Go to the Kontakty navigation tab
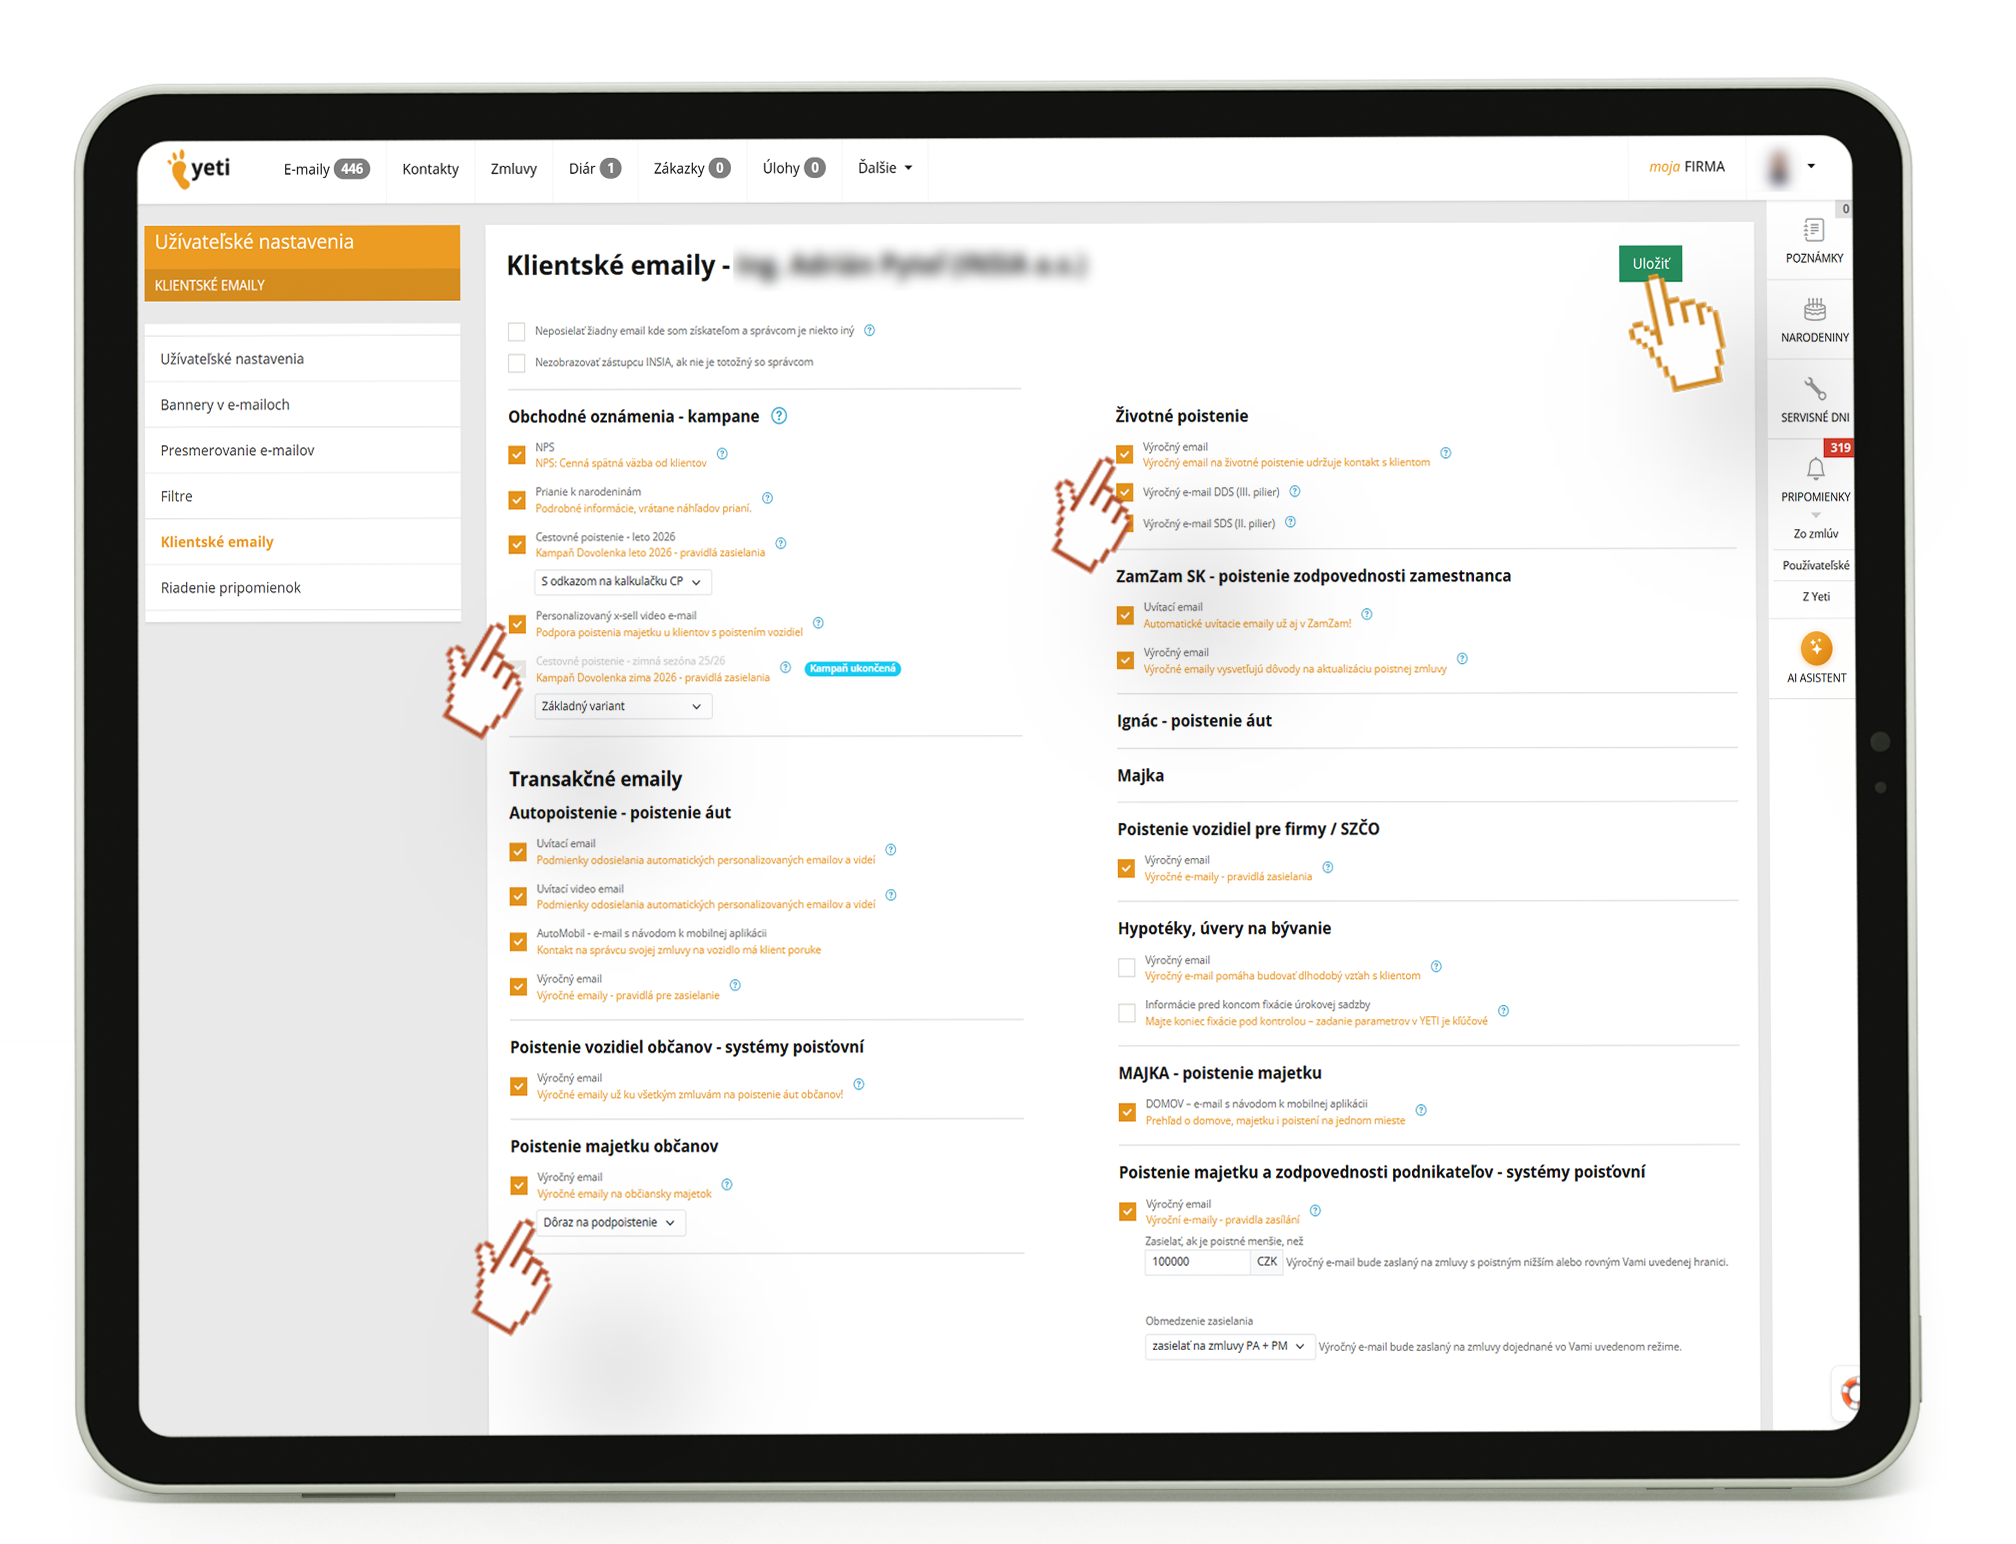Image resolution: width=2016 pixels, height=1544 pixels. (x=430, y=169)
